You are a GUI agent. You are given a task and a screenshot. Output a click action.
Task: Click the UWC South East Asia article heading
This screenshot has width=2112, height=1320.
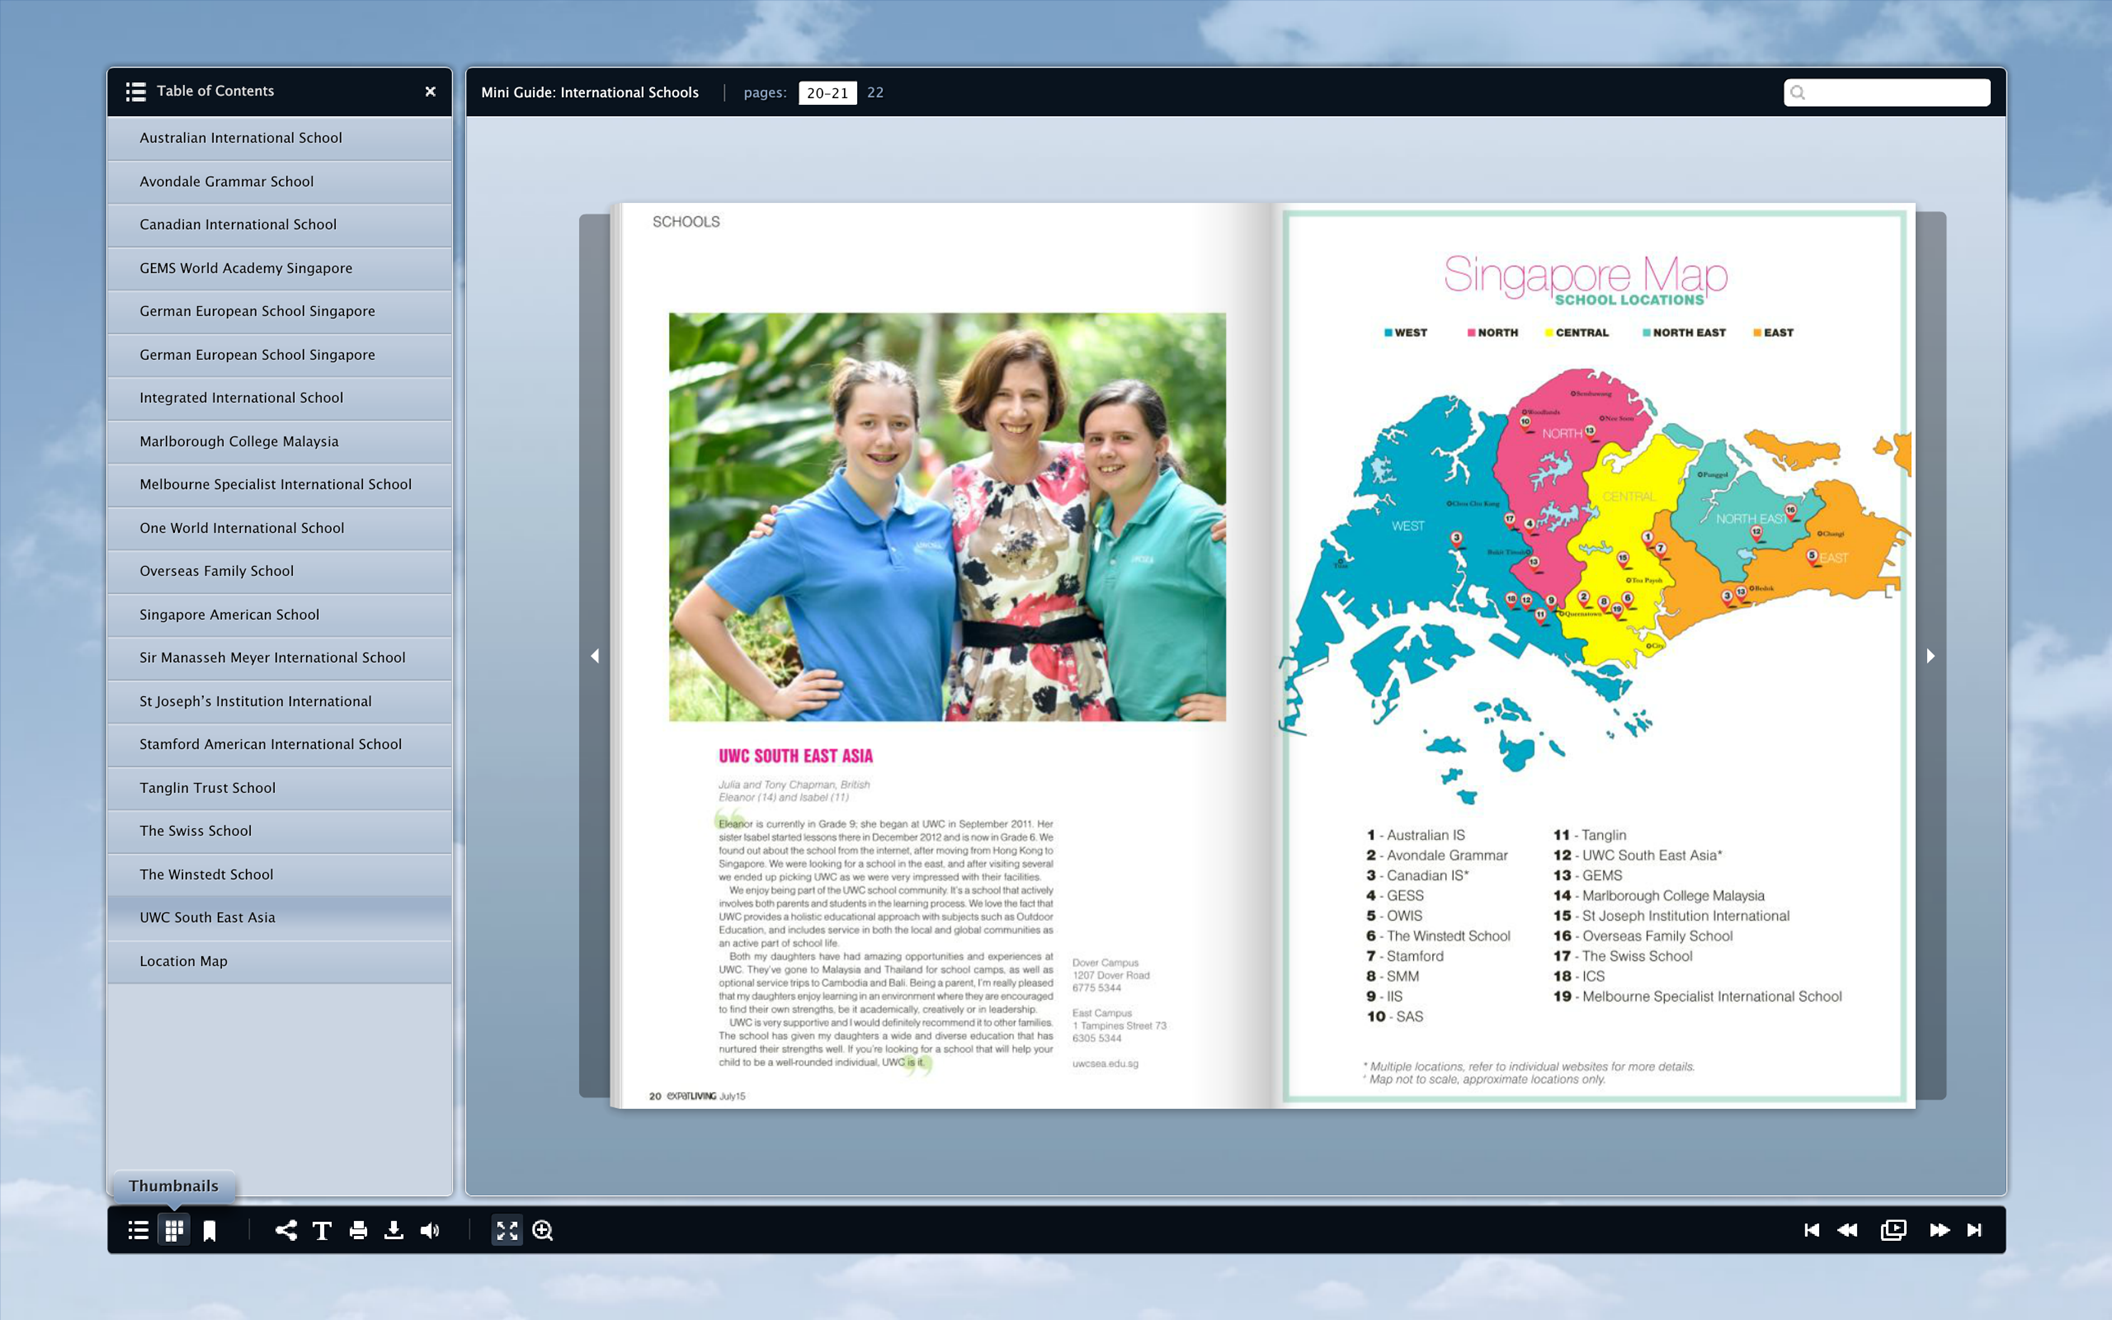click(796, 756)
